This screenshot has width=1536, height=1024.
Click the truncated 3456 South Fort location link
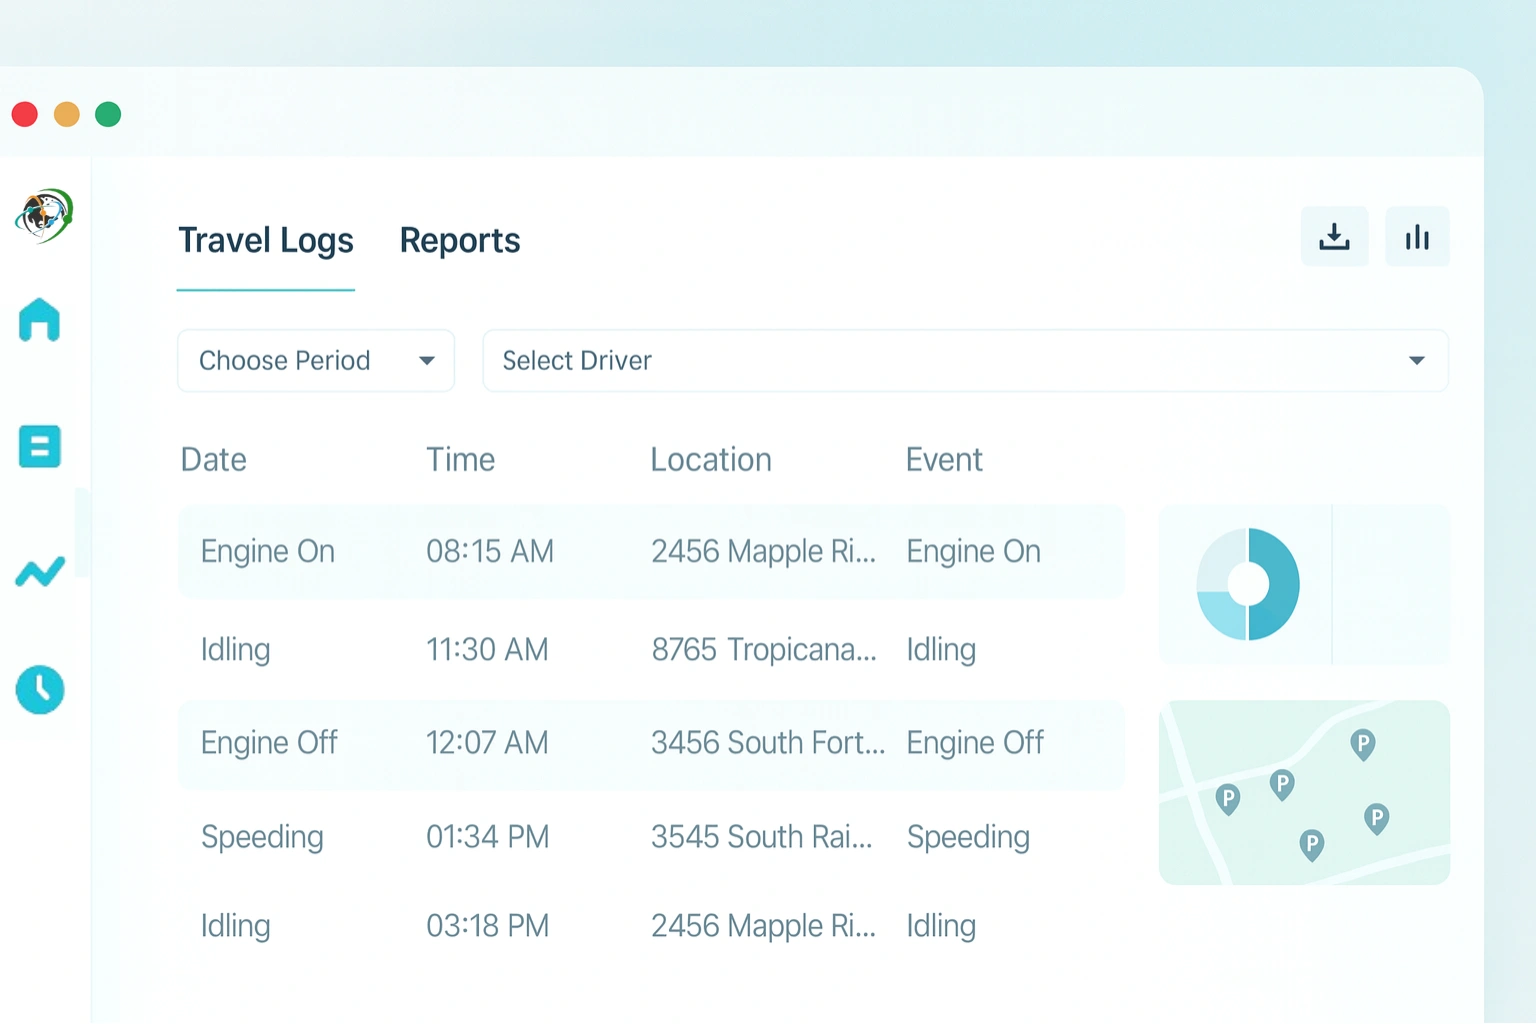767,742
